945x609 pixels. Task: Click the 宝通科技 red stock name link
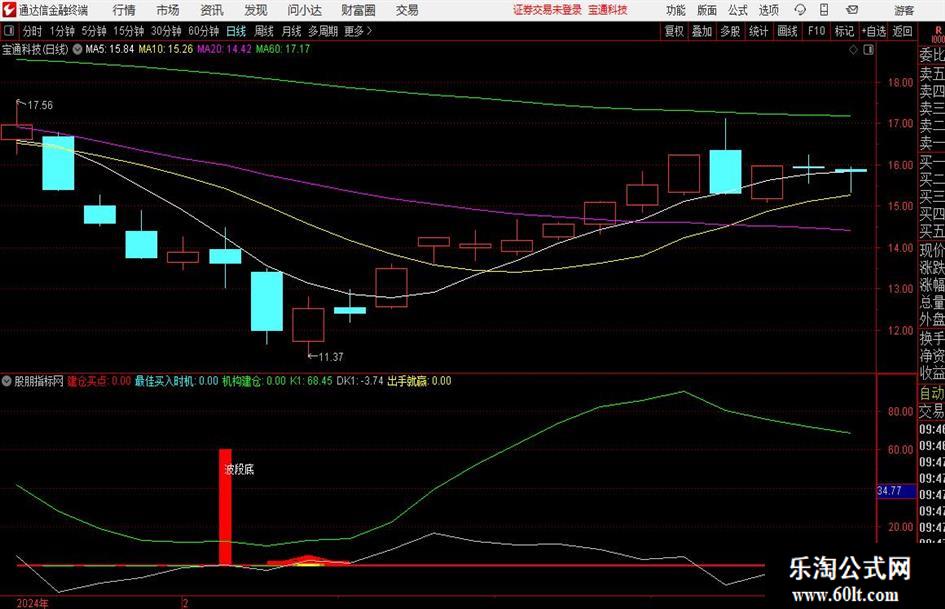tap(608, 10)
